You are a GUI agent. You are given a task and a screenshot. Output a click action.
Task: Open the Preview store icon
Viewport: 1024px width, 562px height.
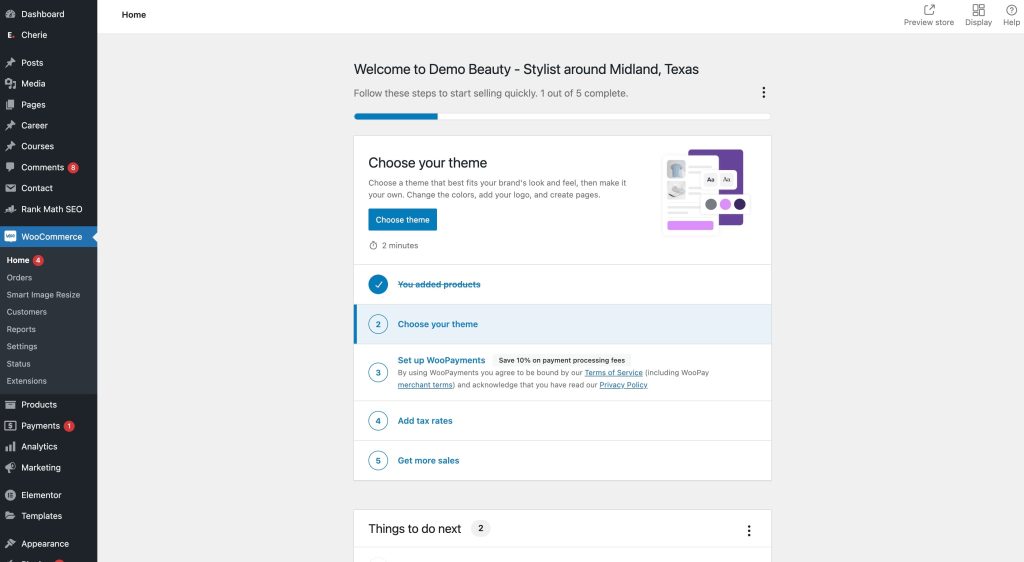928,10
